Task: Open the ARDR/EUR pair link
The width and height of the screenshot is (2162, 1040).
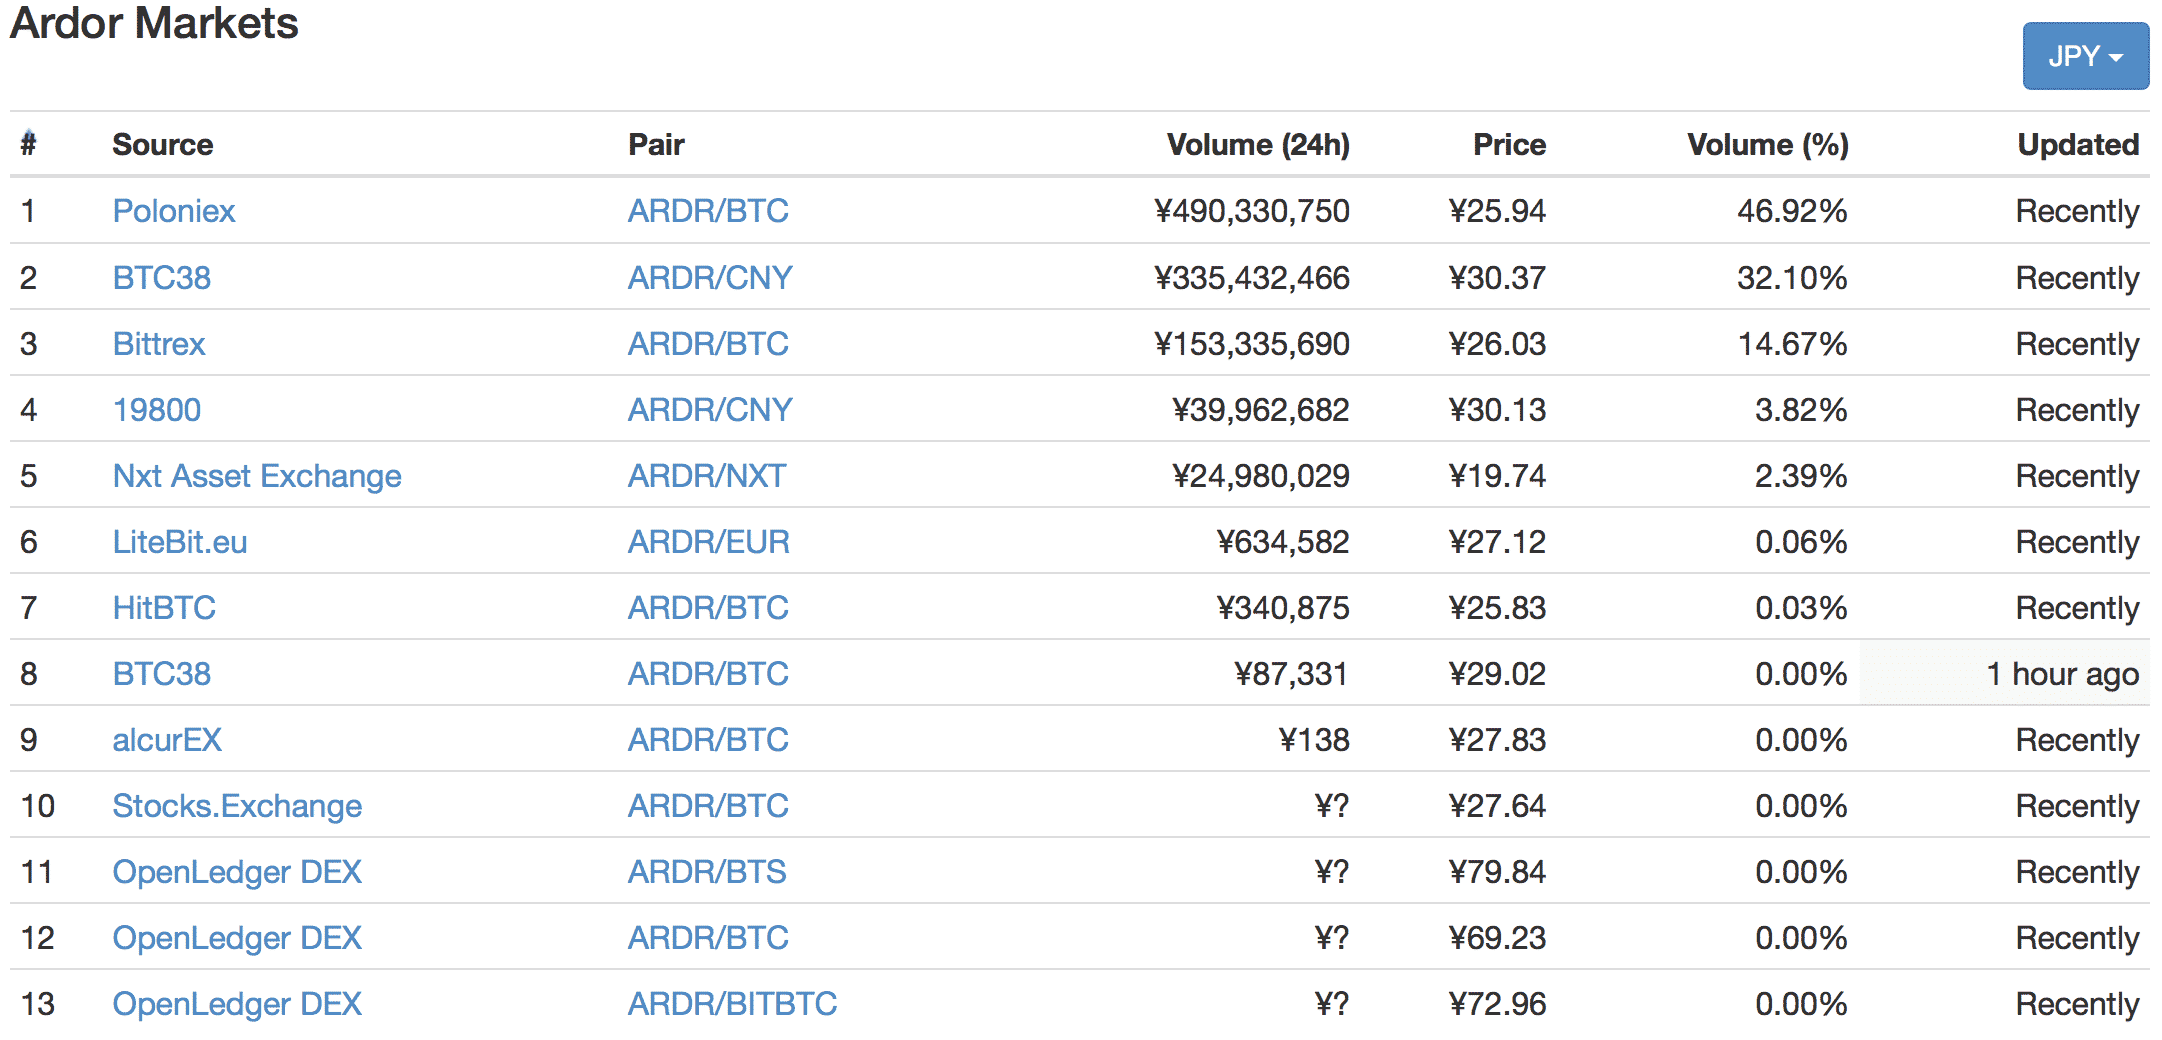Action: click(x=708, y=542)
